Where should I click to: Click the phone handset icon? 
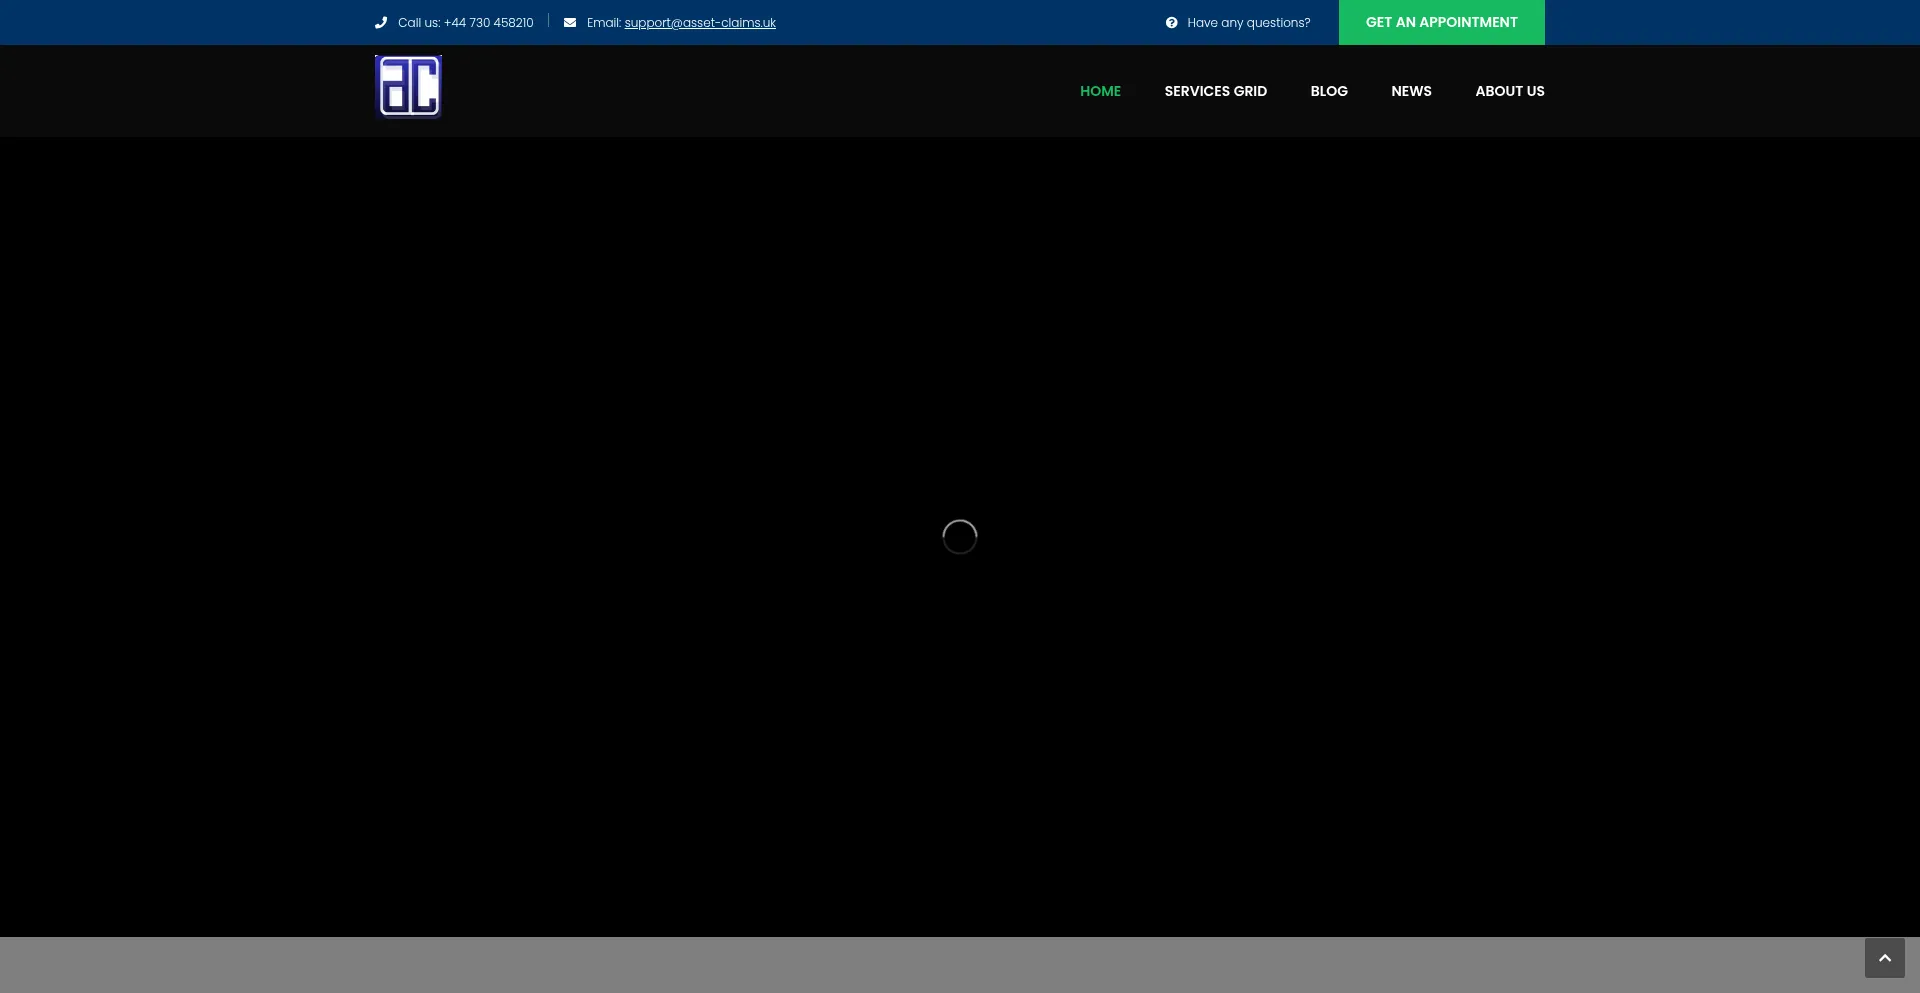(x=380, y=23)
